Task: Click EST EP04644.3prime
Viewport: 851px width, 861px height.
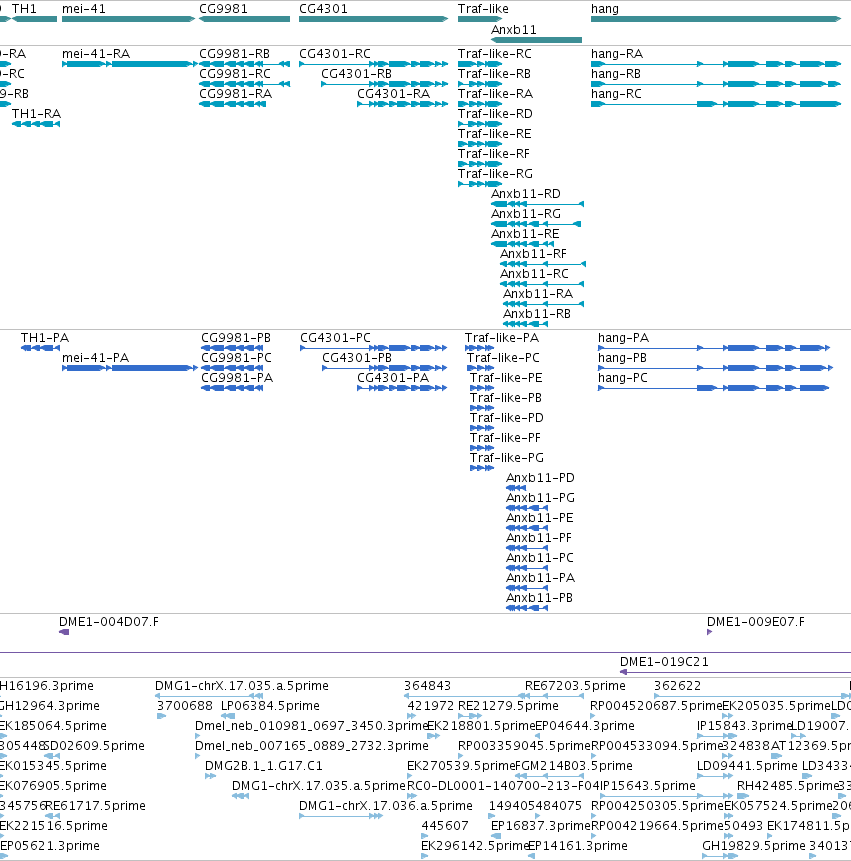Action: click(x=538, y=736)
